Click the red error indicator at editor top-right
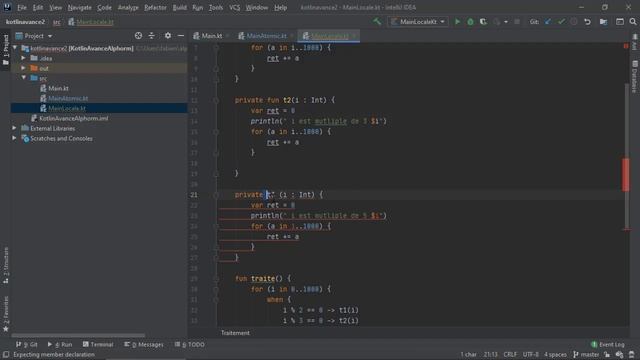The image size is (640, 360). (x=626, y=46)
